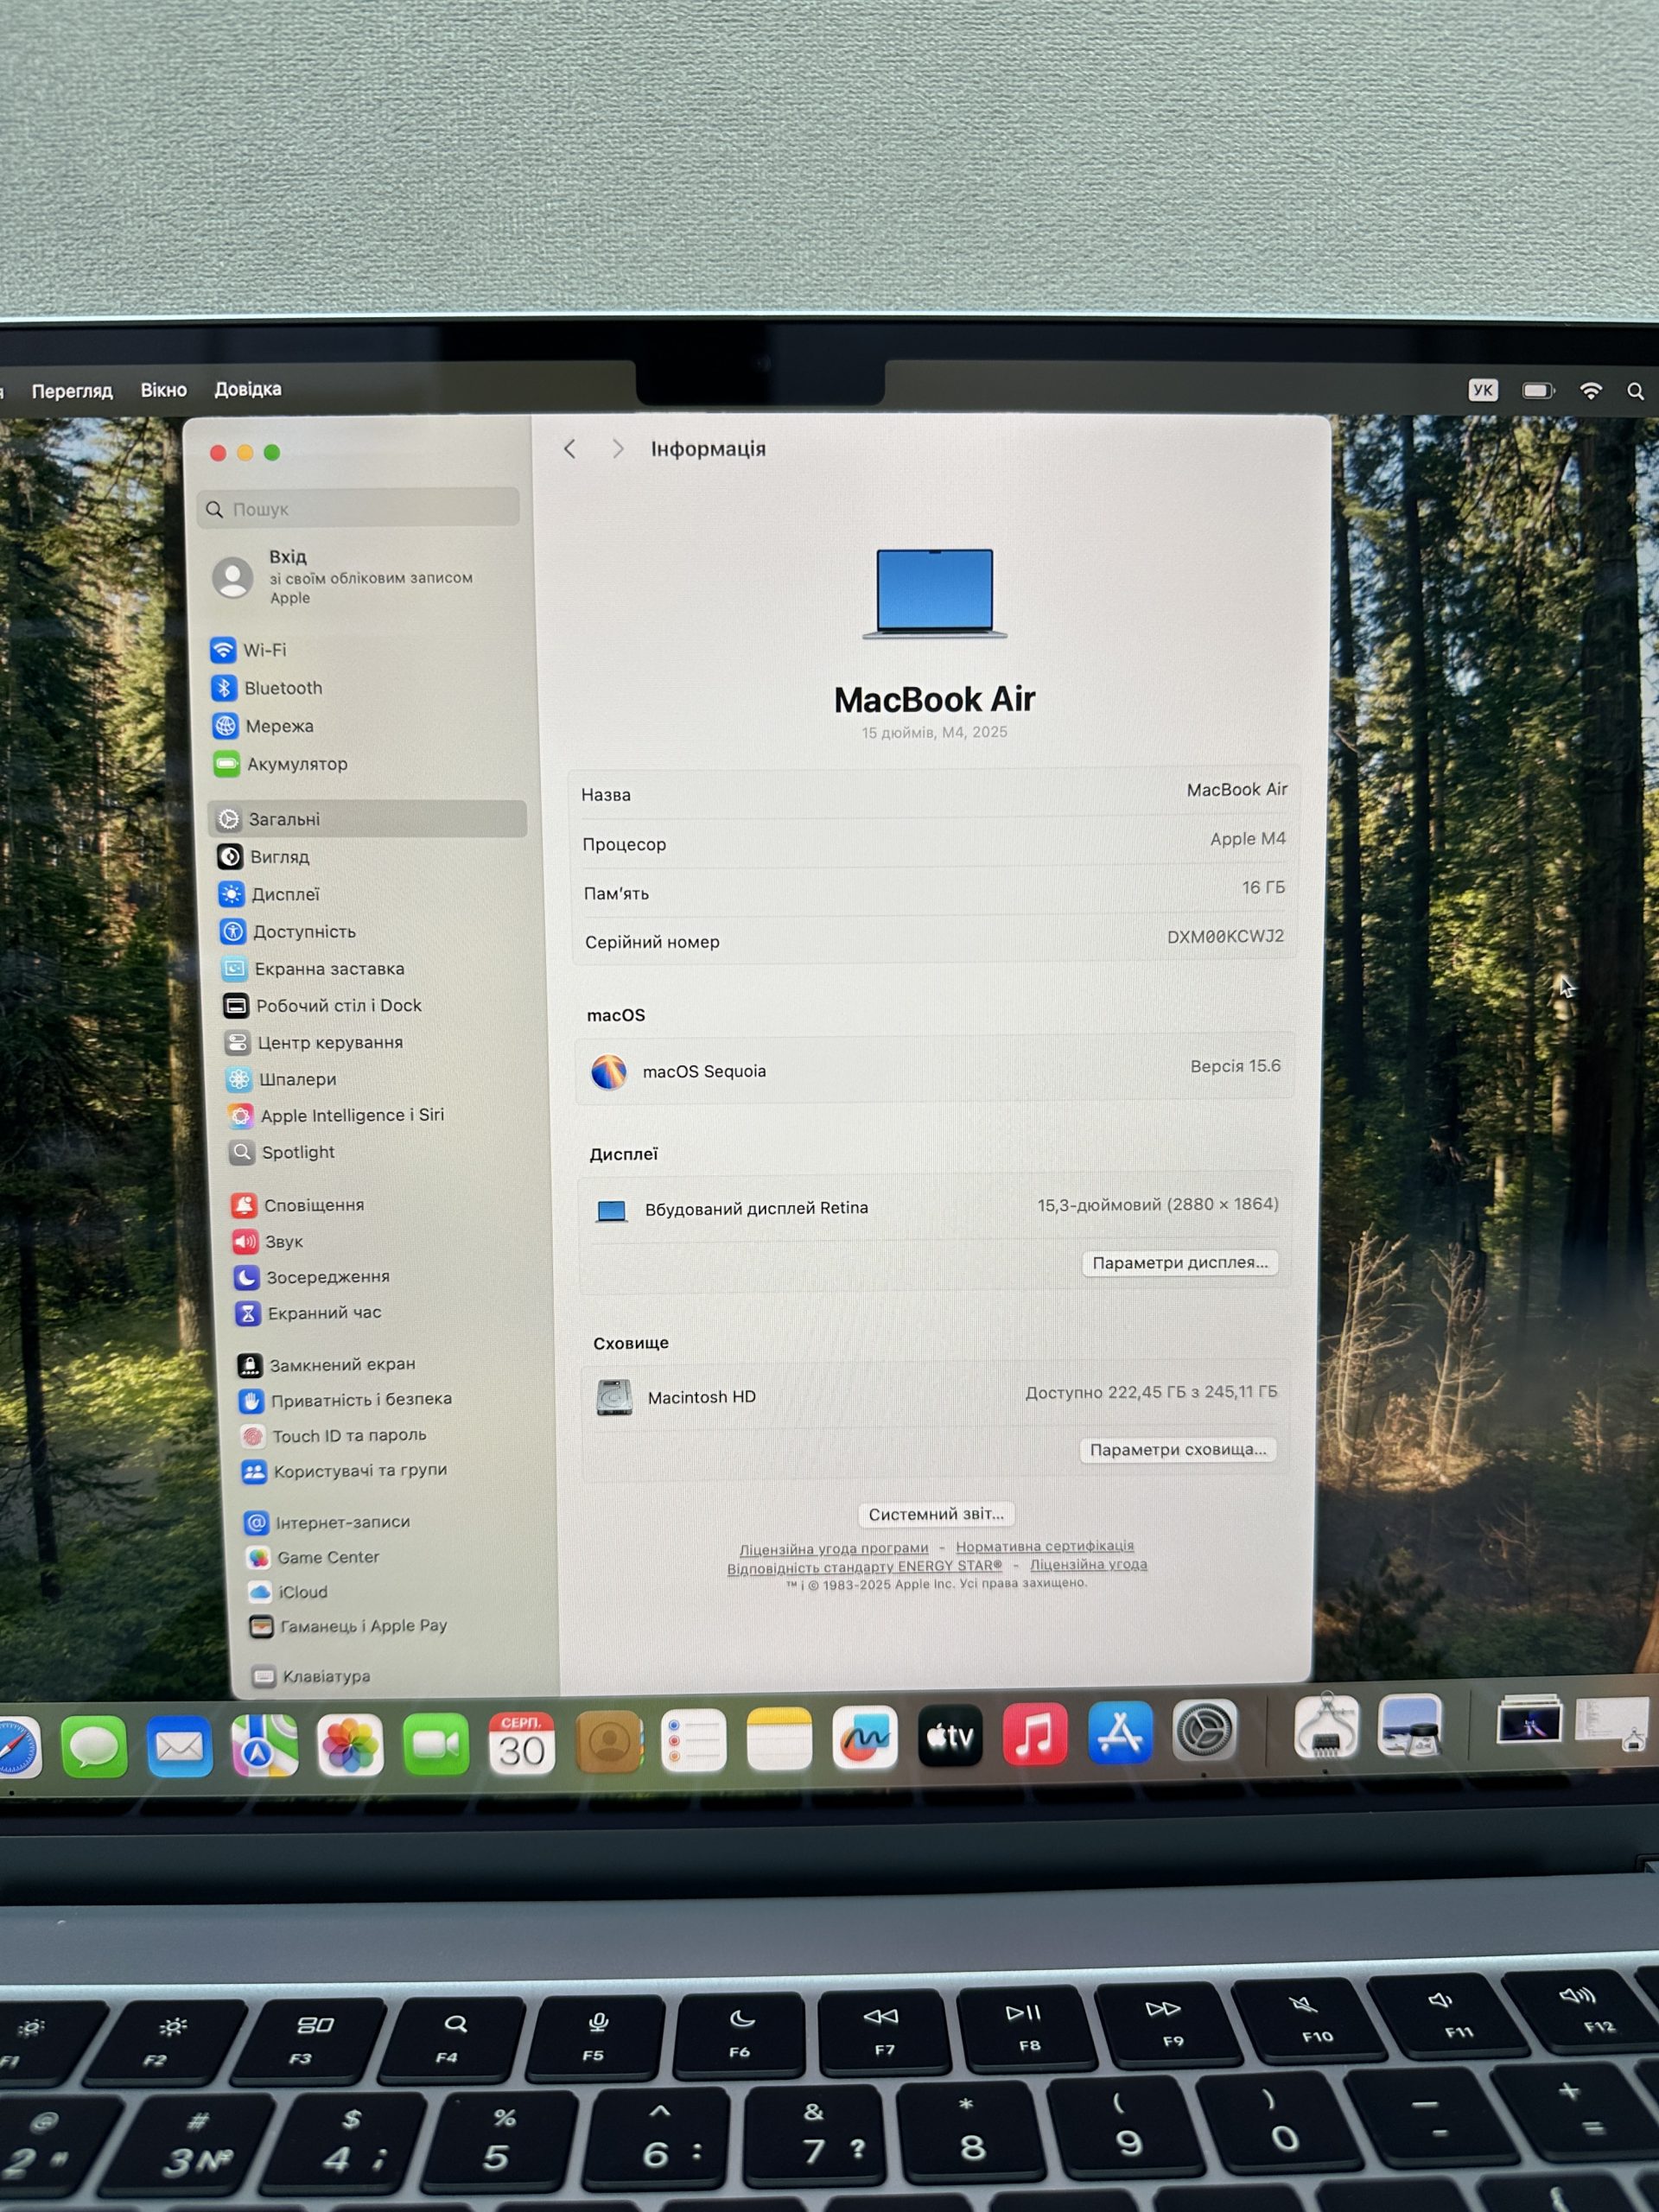The height and width of the screenshot is (2212, 1659).
Task: Open Contacts from the Dock
Action: coord(609,1743)
